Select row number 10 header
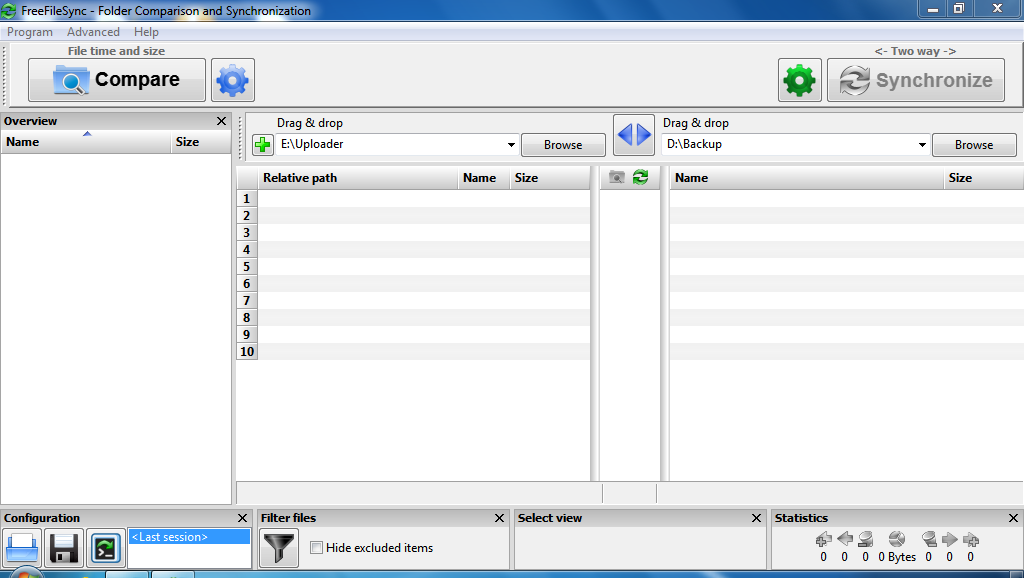The image size is (1024, 578). coord(247,351)
